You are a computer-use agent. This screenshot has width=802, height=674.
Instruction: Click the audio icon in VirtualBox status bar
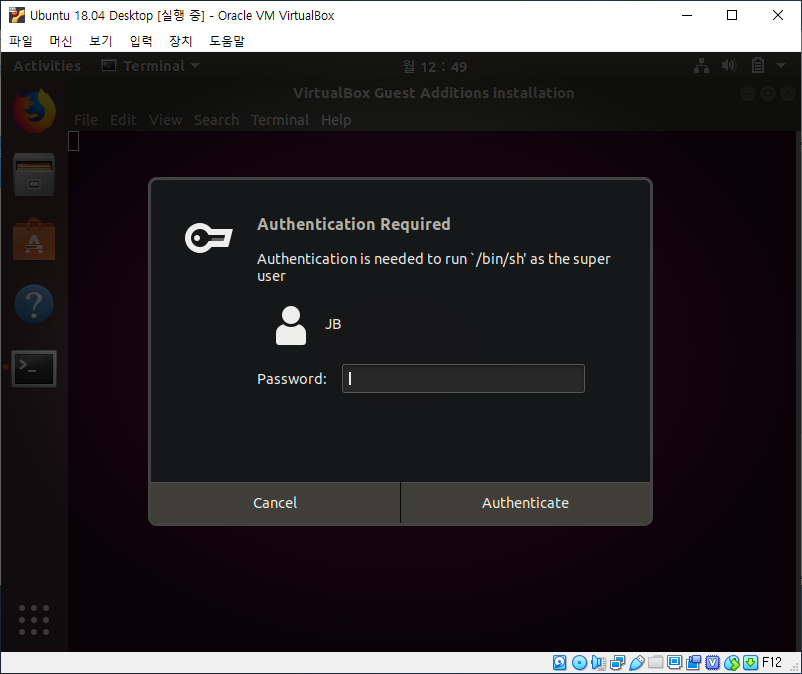pos(598,663)
